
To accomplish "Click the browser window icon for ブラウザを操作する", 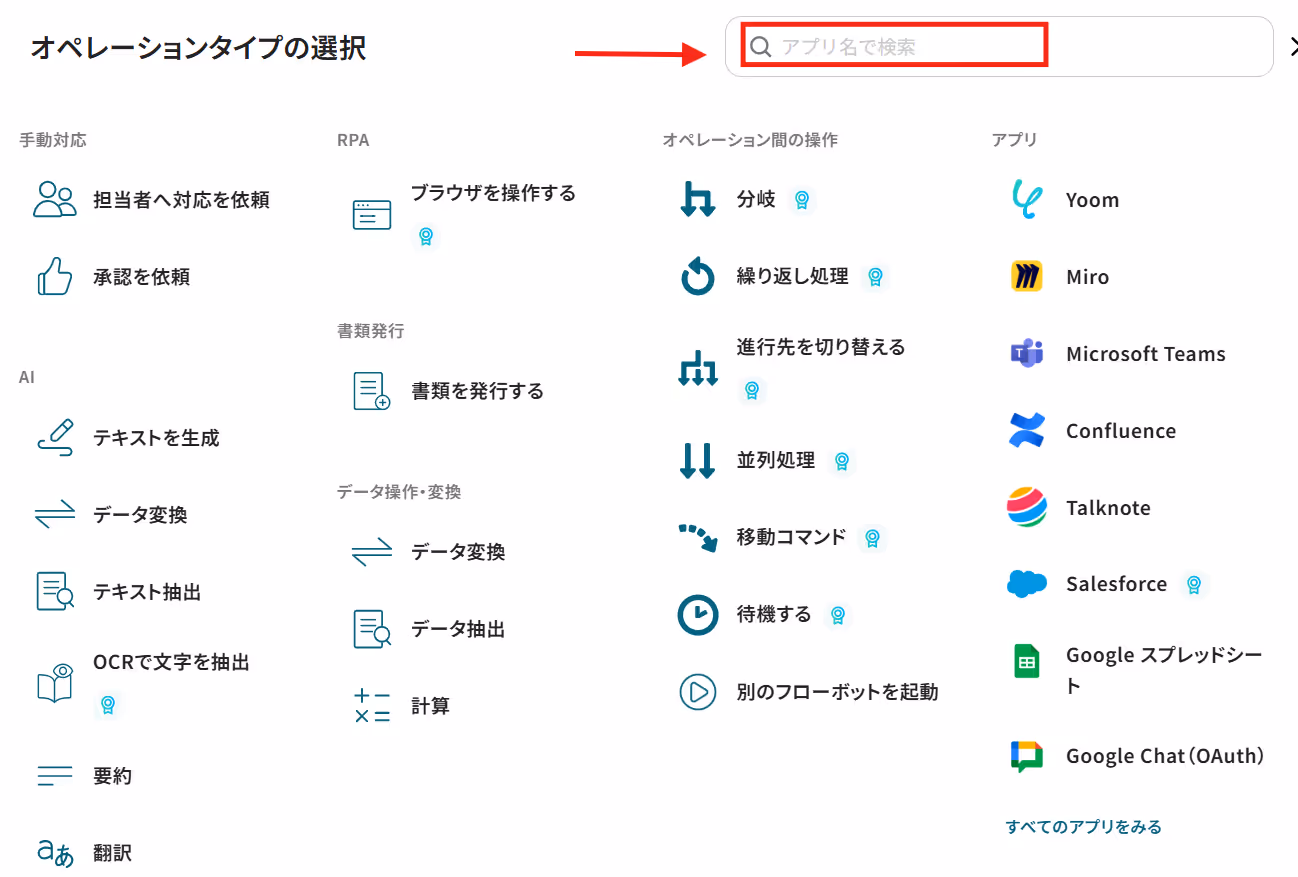I will [372, 215].
